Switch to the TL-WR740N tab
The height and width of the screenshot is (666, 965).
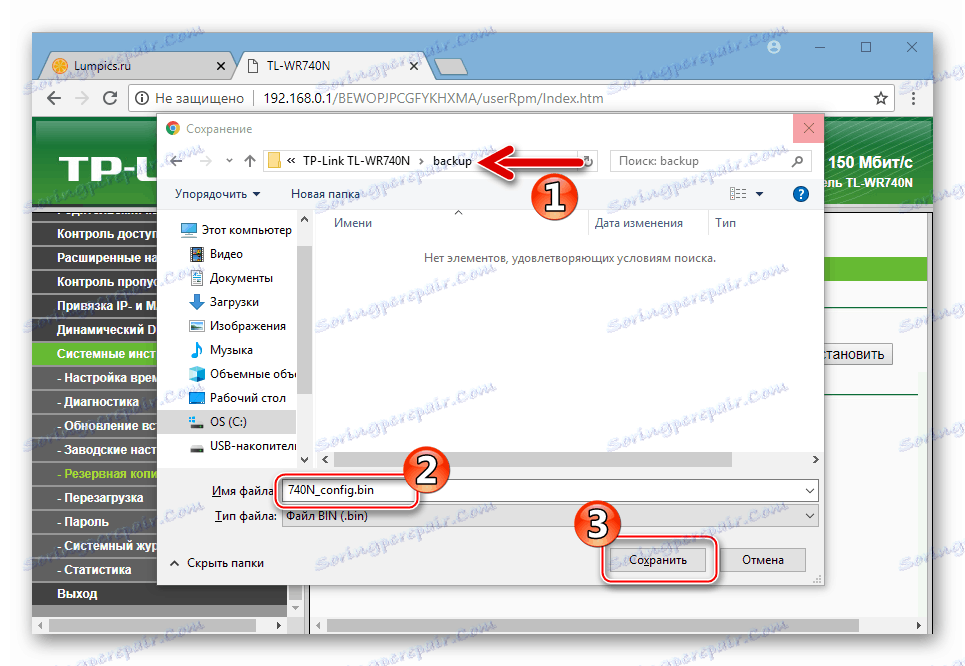click(331, 66)
